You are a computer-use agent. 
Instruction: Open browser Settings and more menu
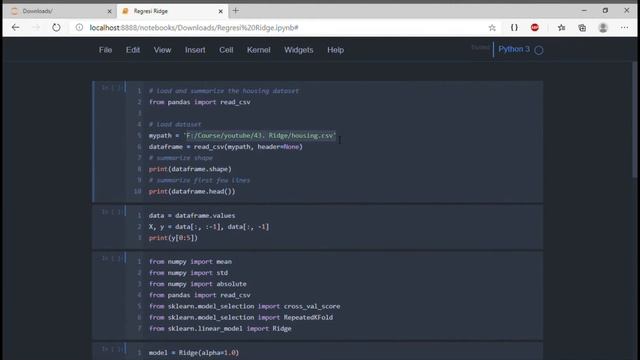(x=624, y=27)
